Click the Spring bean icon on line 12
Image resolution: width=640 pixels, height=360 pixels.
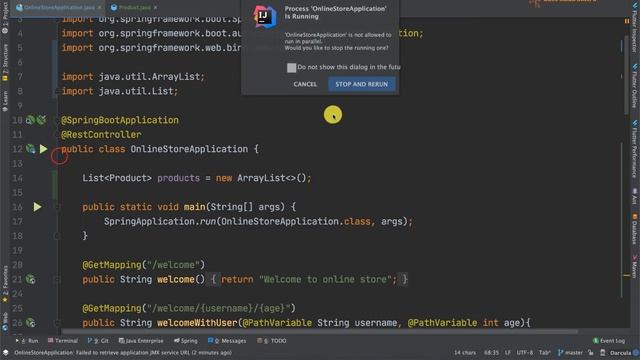tap(31, 149)
